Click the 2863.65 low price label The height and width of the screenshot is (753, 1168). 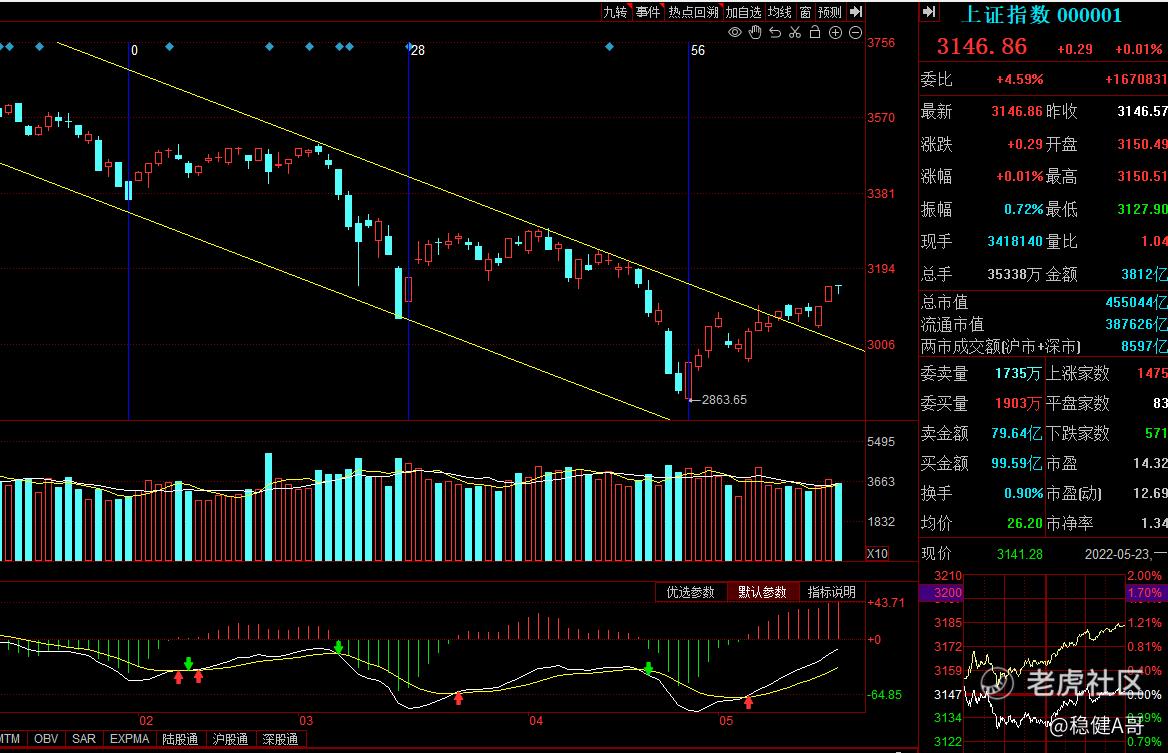pyautogui.click(x=724, y=400)
